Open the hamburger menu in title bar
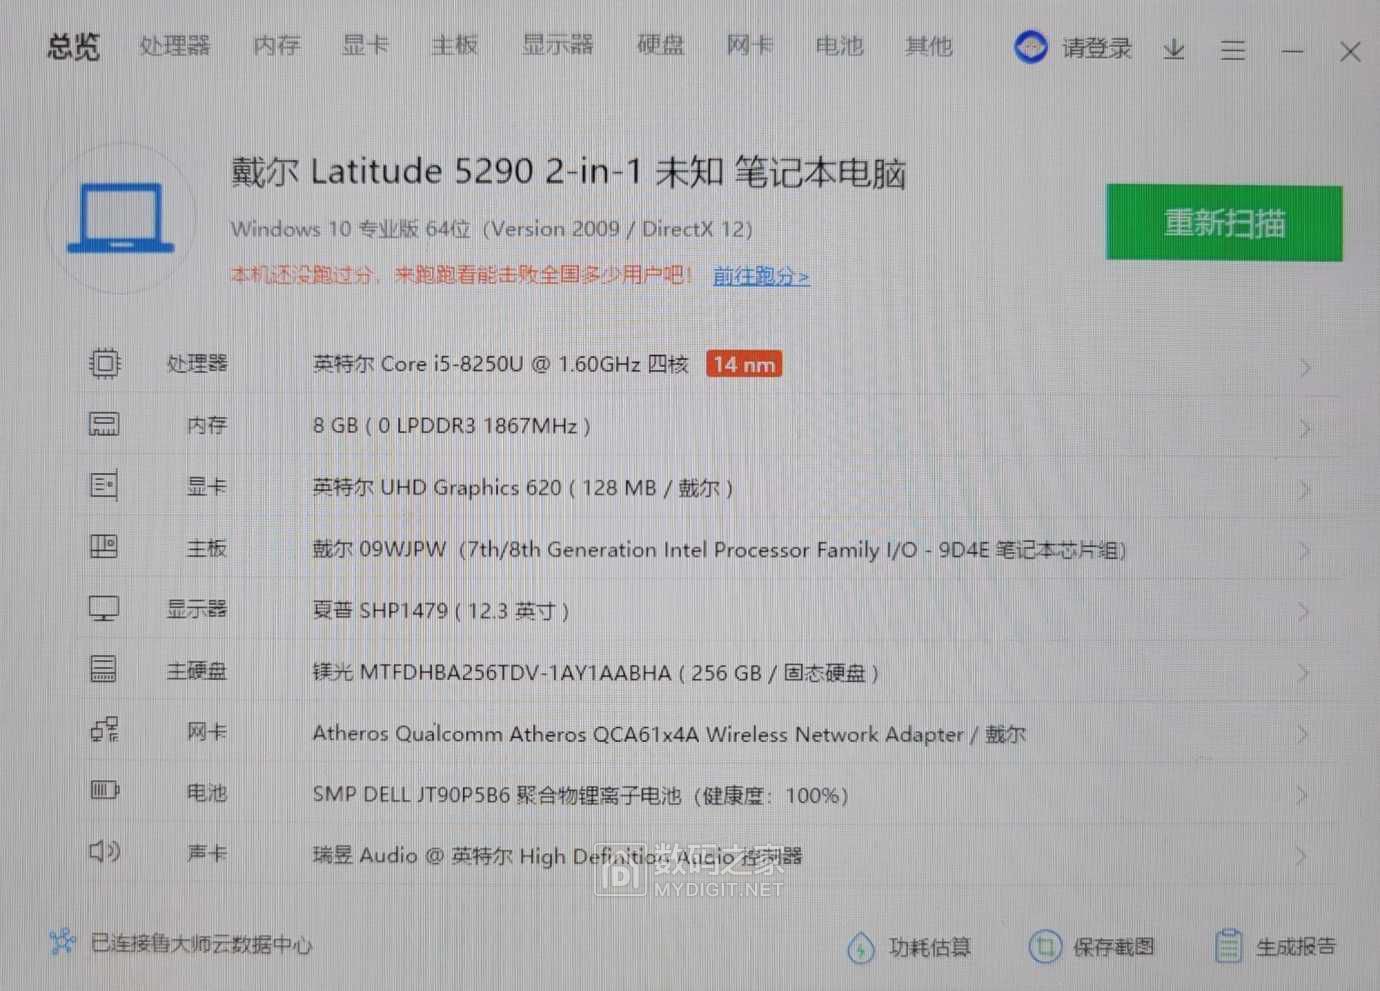1380x991 pixels. click(x=1233, y=50)
